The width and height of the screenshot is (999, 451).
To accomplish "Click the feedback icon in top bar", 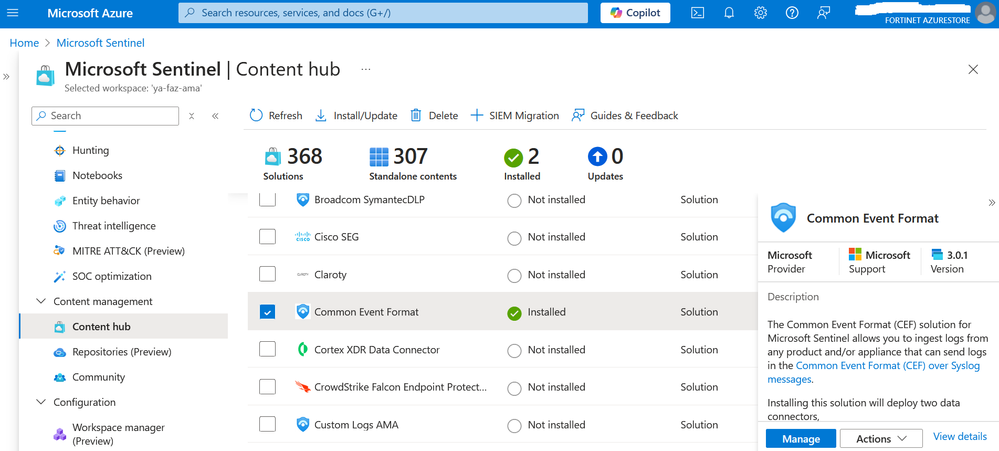I will [824, 13].
